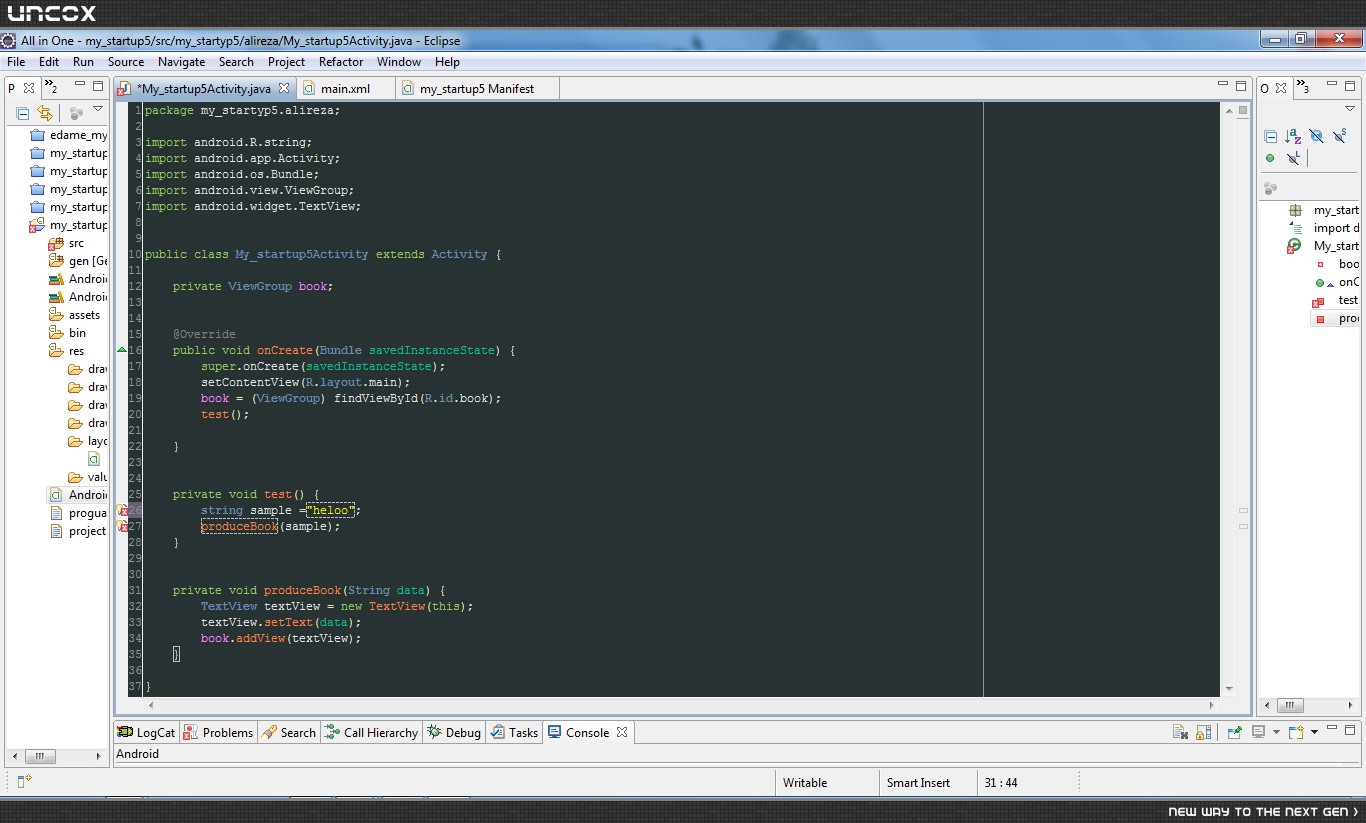The height and width of the screenshot is (823, 1366).
Task: Select the project properties file
Action: [x=78, y=531]
